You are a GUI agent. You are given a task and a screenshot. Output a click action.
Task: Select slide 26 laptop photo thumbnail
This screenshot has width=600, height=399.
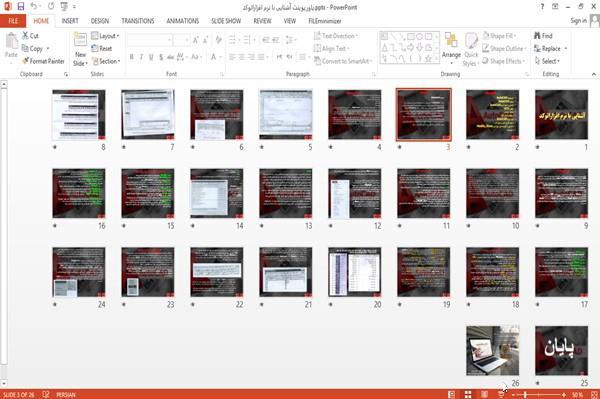click(x=492, y=351)
